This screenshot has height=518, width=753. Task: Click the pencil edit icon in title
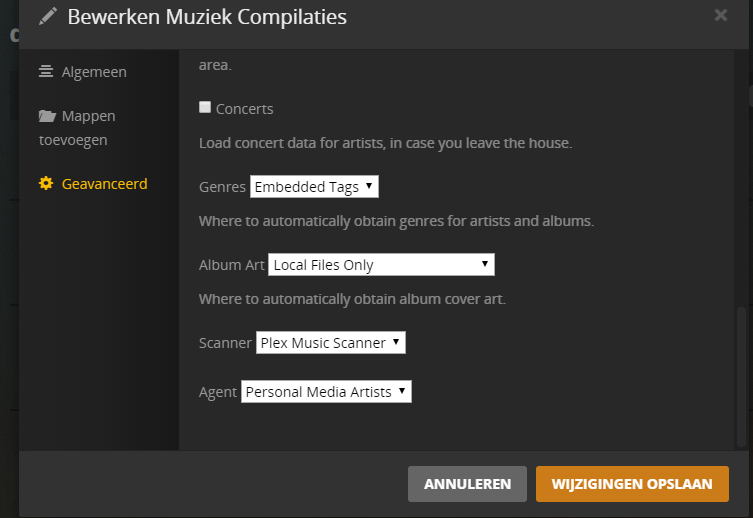point(47,16)
